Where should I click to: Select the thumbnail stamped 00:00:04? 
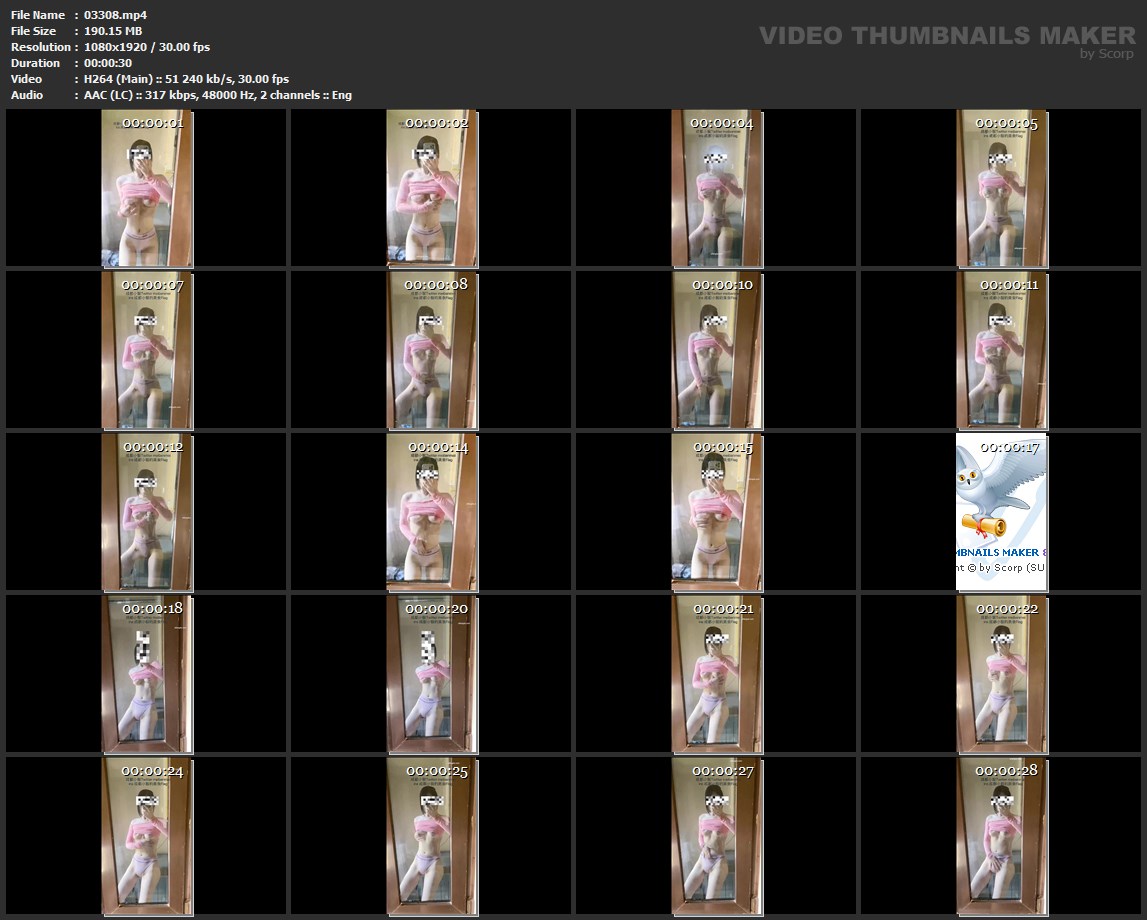pos(717,188)
